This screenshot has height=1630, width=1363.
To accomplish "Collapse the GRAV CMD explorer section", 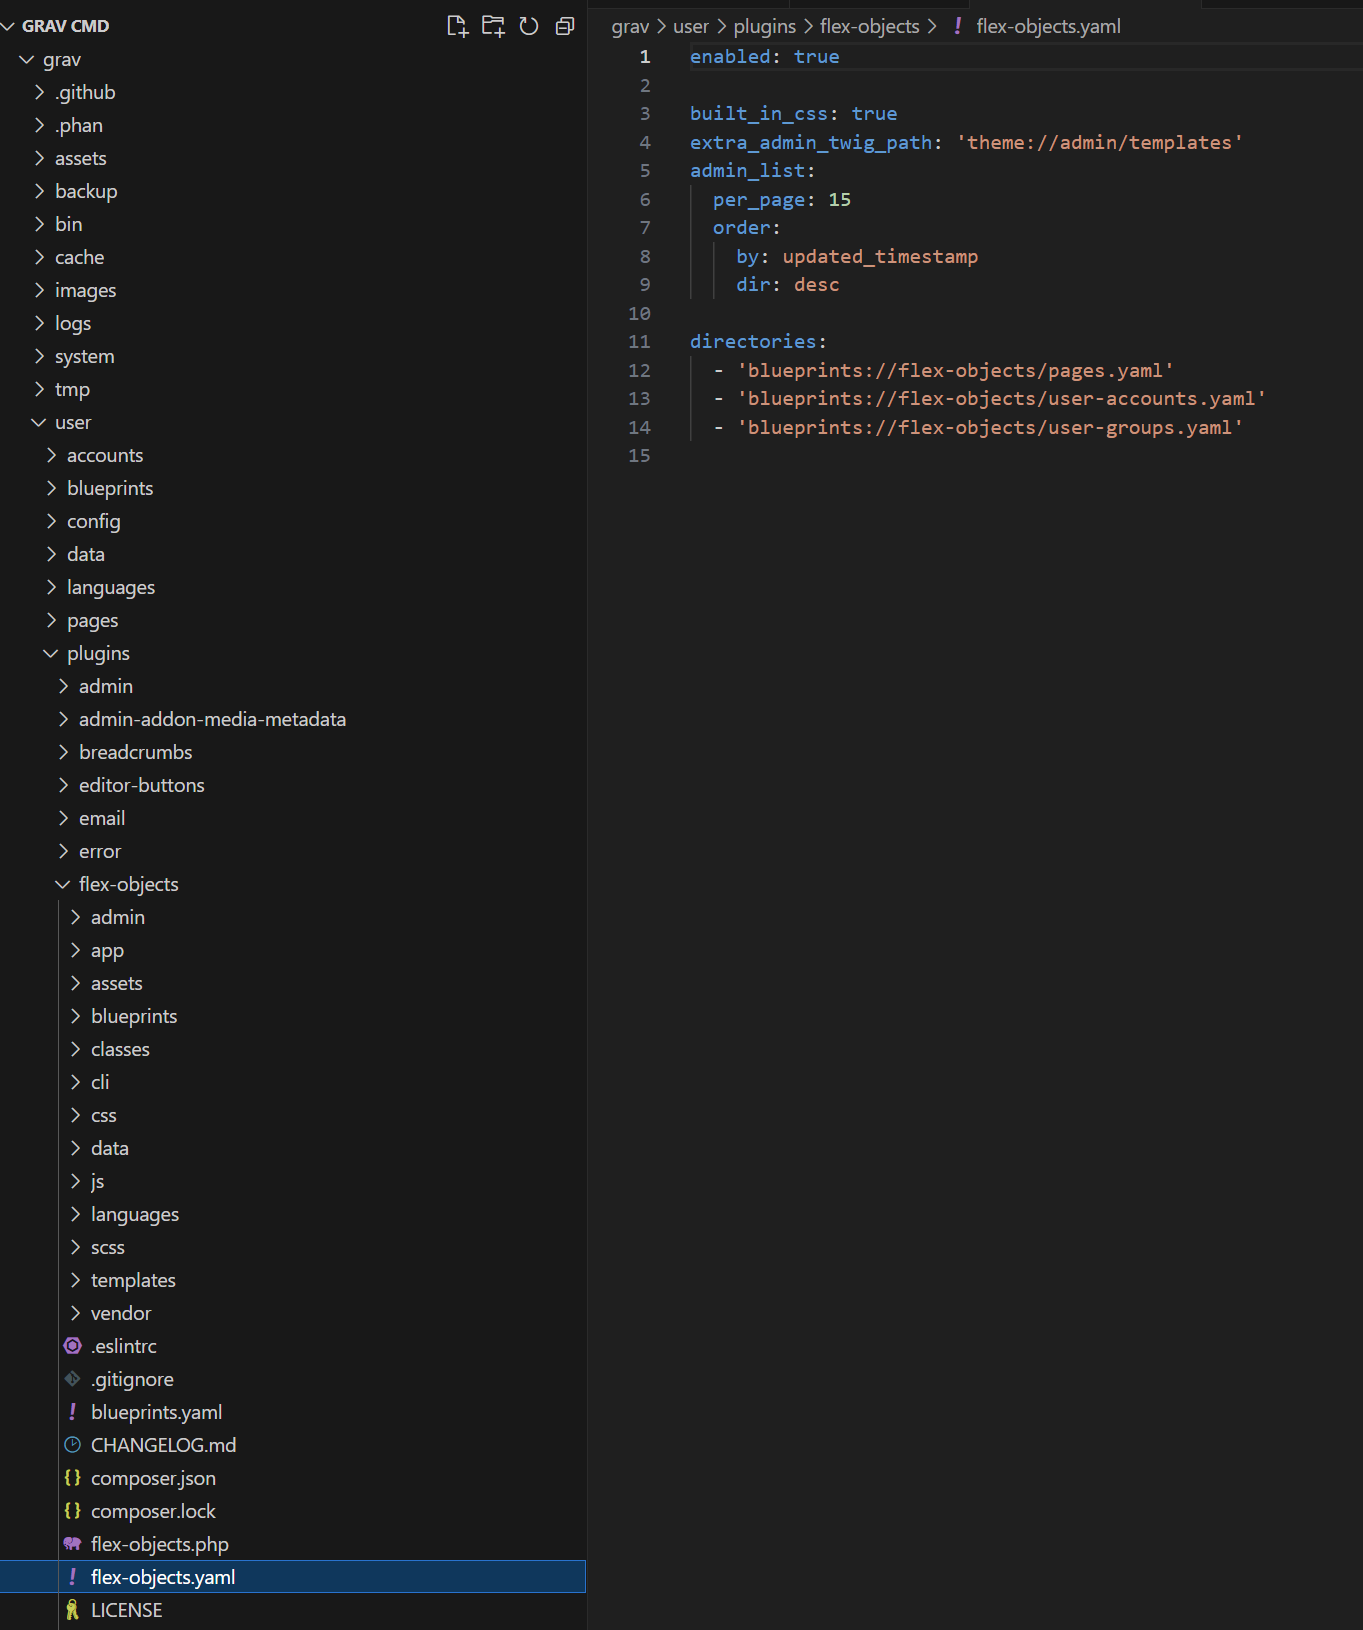I will click(9, 26).
